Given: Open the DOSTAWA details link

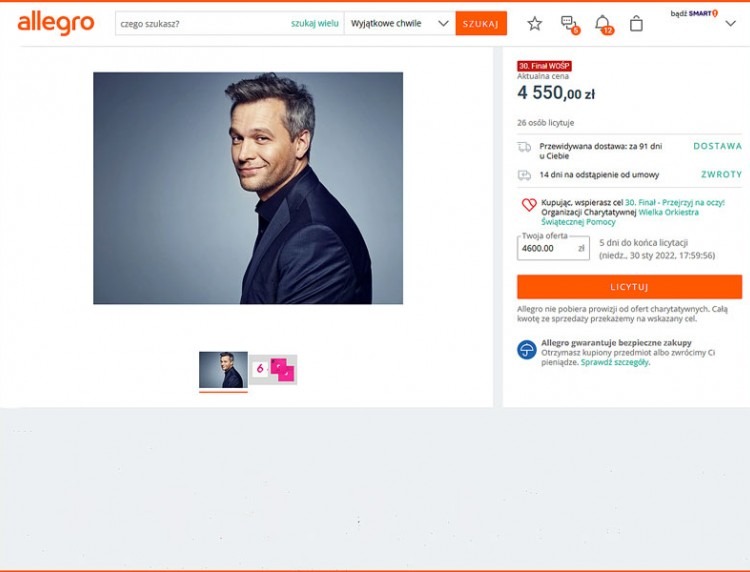Looking at the screenshot, I should click(717, 146).
